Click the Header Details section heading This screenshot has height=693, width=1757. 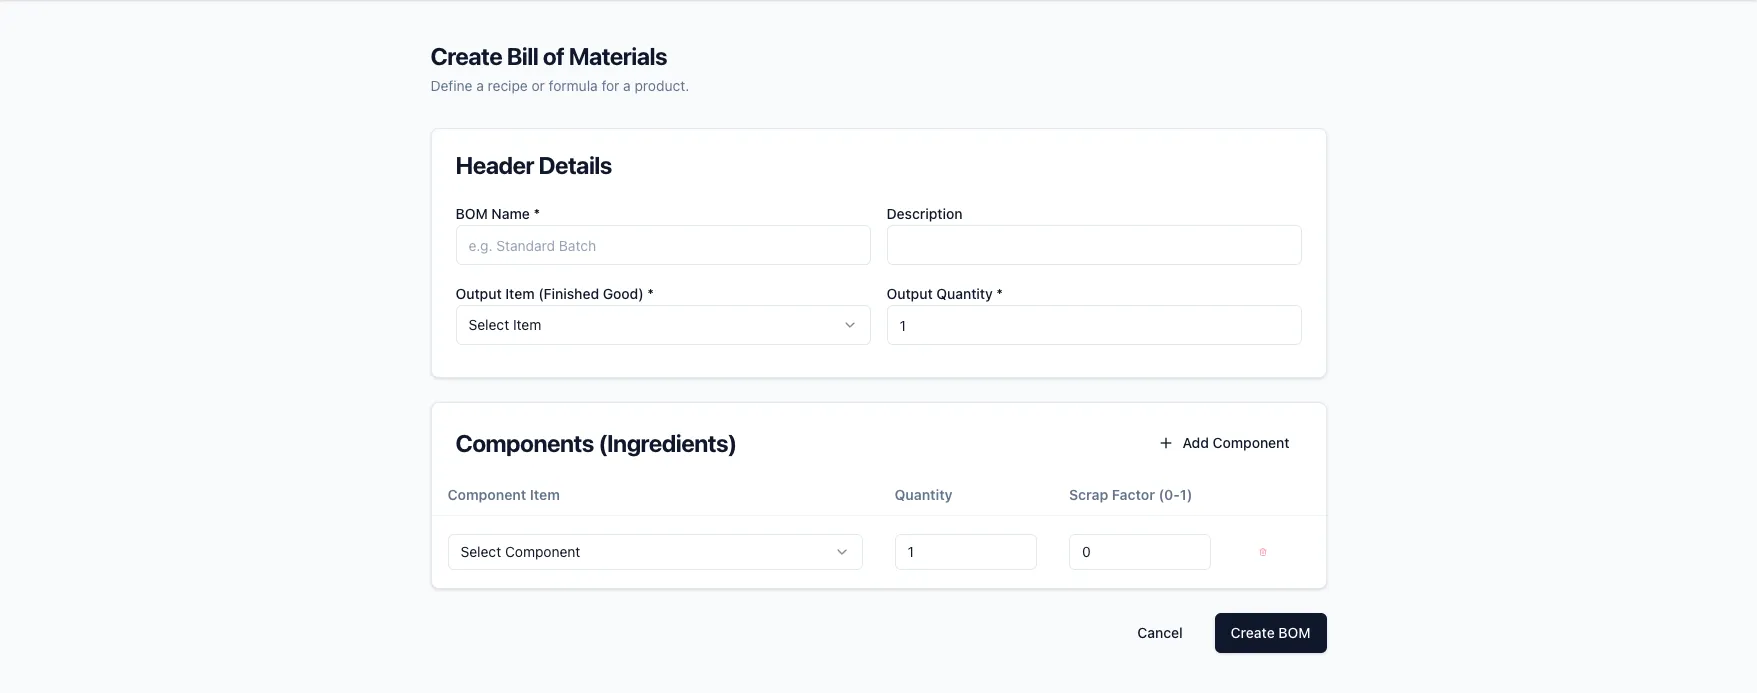533,166
